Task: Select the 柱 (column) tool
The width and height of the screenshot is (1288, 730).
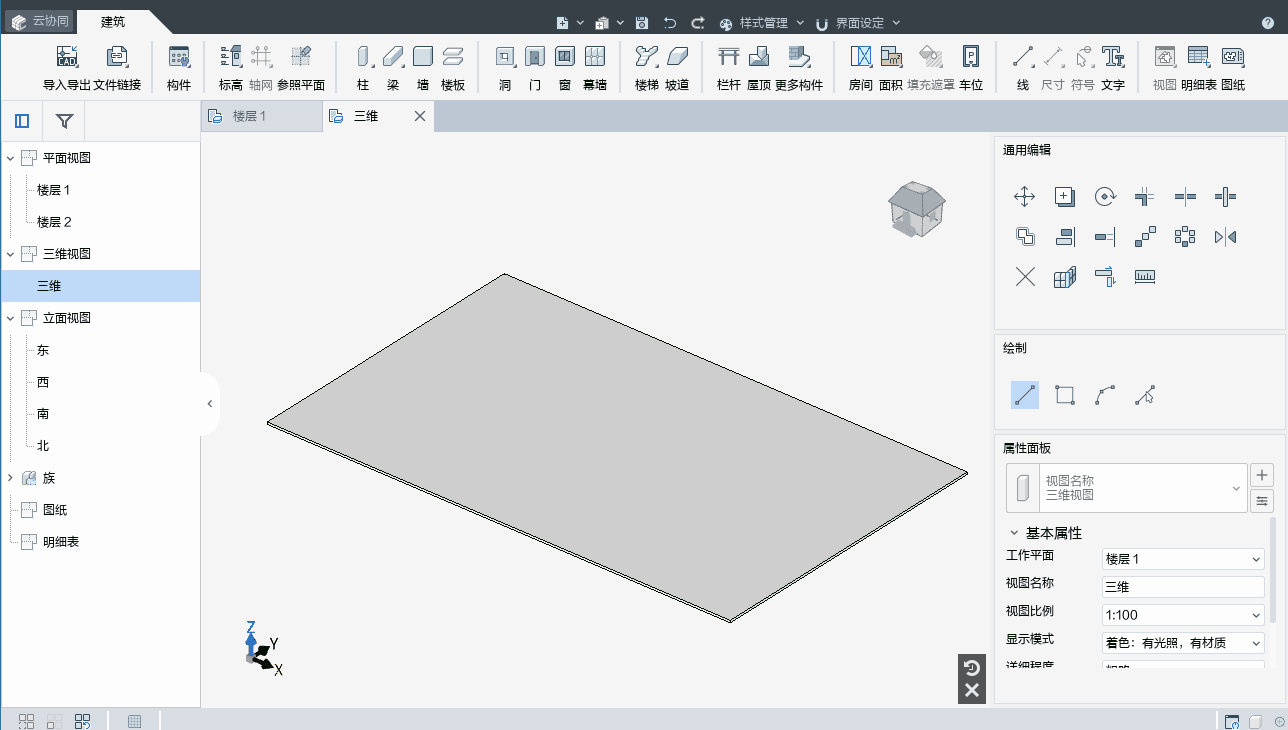Action: tap(363, 67)
